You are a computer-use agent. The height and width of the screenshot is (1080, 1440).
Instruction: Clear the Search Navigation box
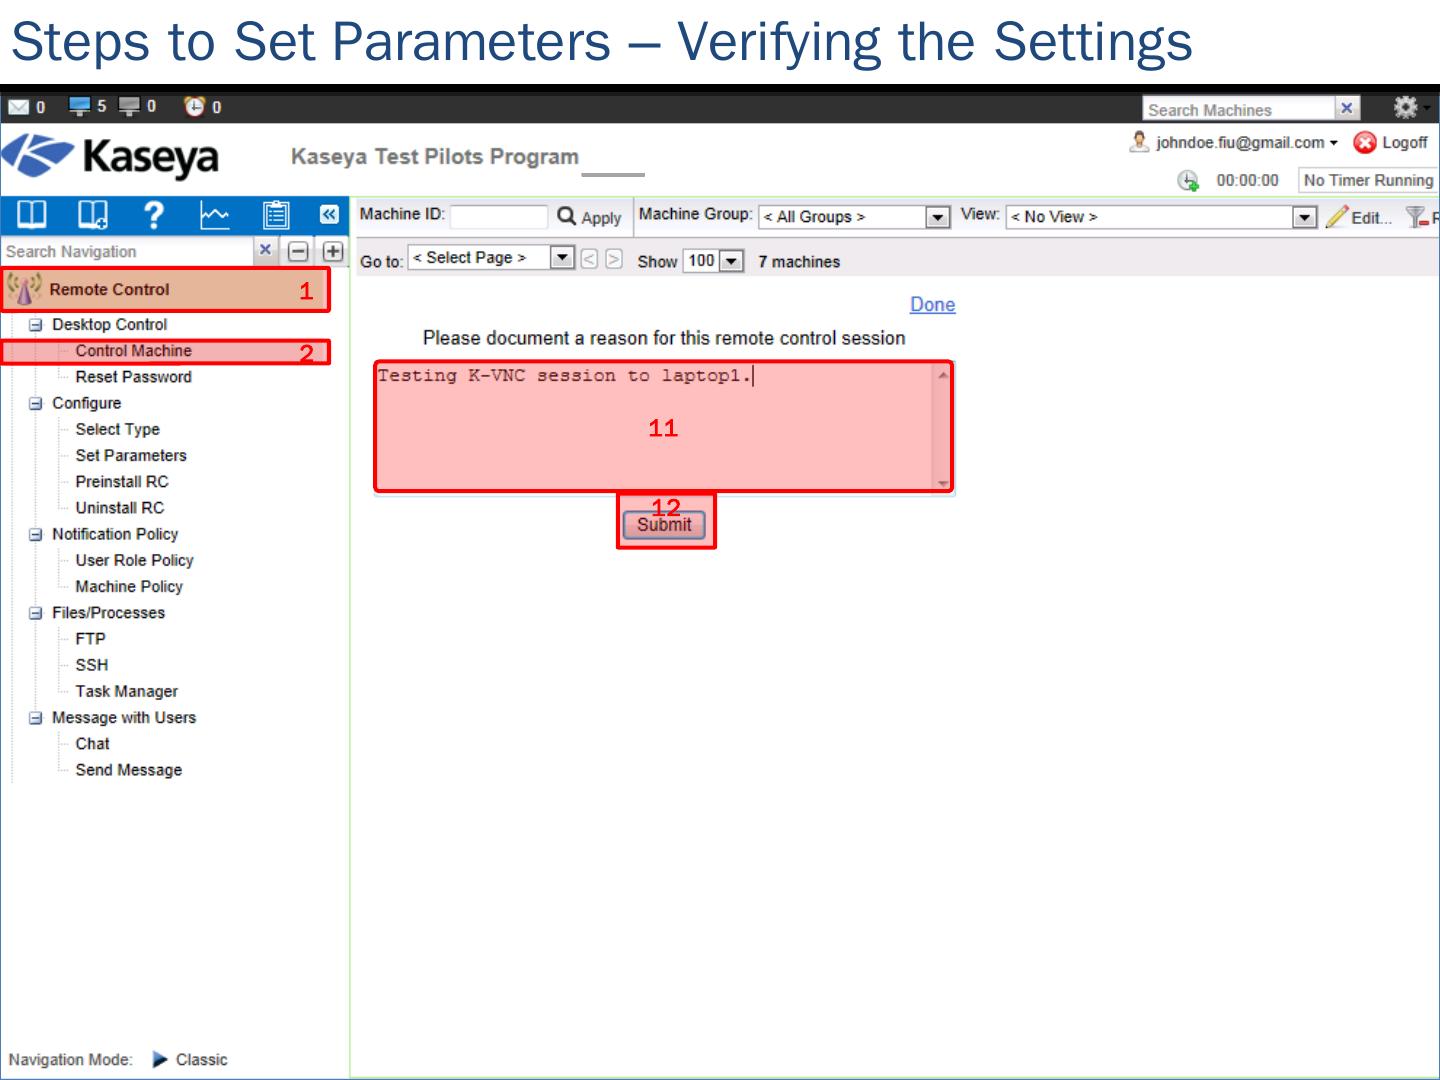265,250
